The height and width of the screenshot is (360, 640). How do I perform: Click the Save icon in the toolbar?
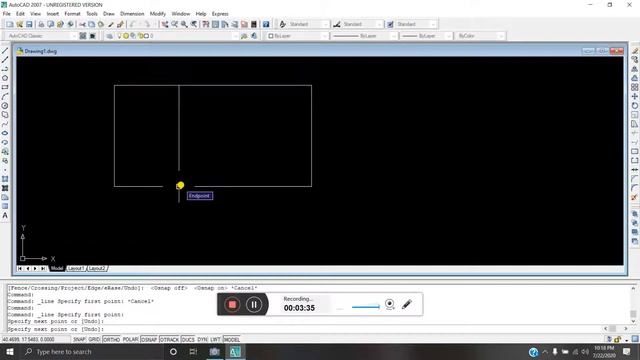(29, 24)
